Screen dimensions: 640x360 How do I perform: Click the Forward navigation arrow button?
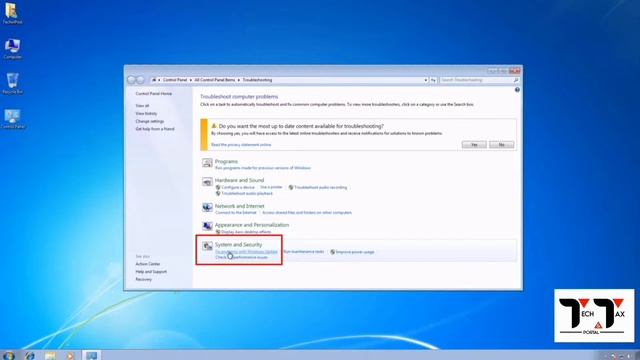pos(140,80)
